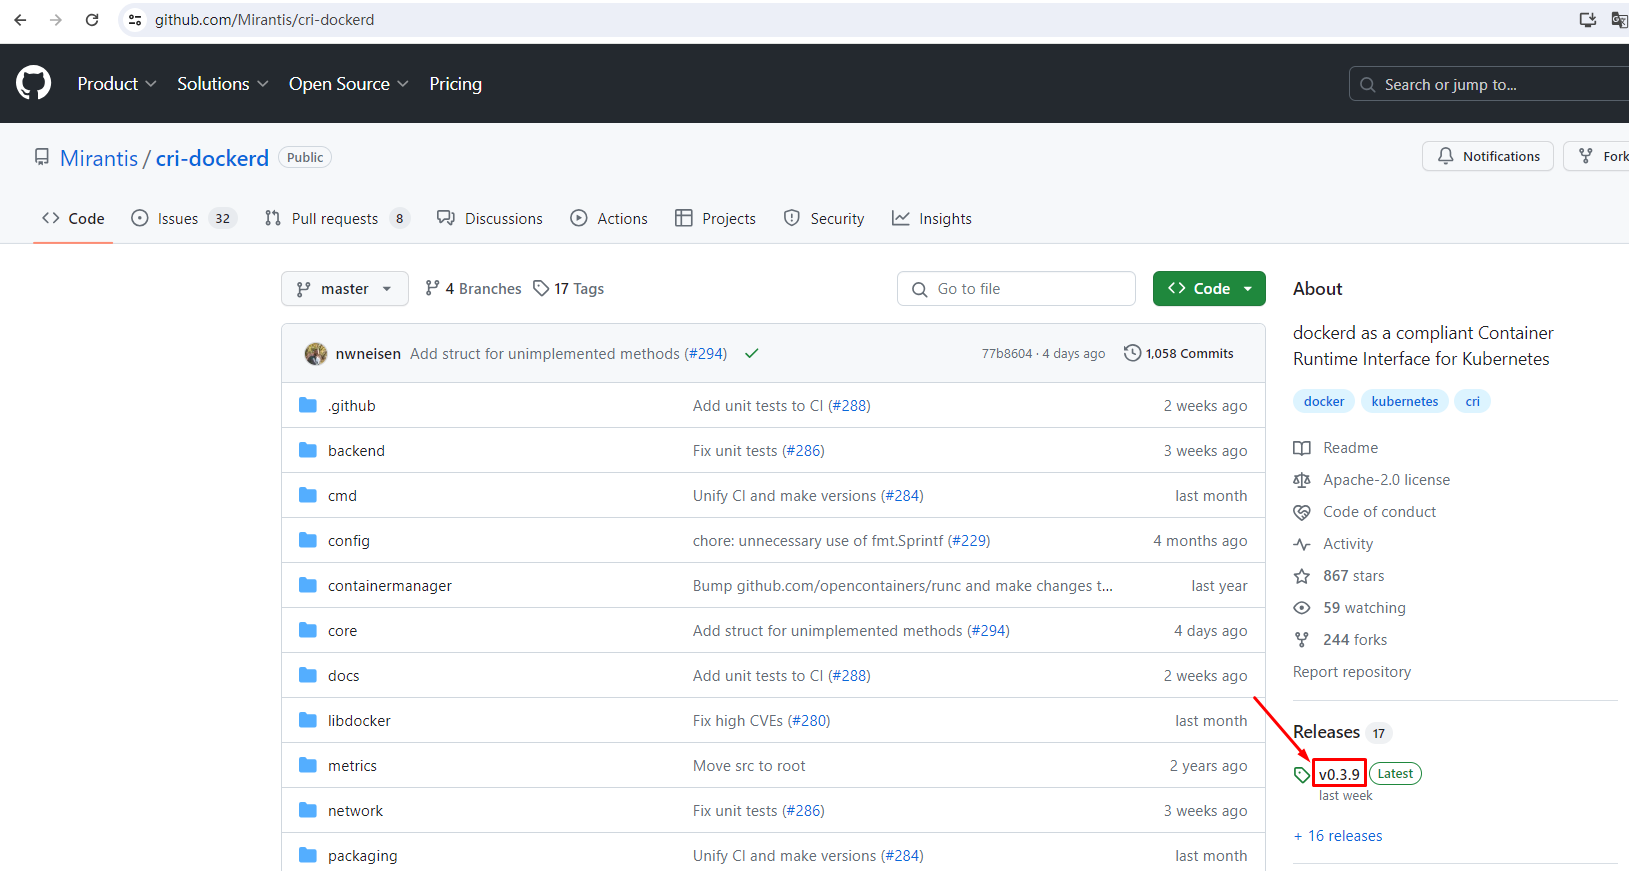Click the kubernetes topic tag
This screenshot has height=871, width=1629.
1405,401
